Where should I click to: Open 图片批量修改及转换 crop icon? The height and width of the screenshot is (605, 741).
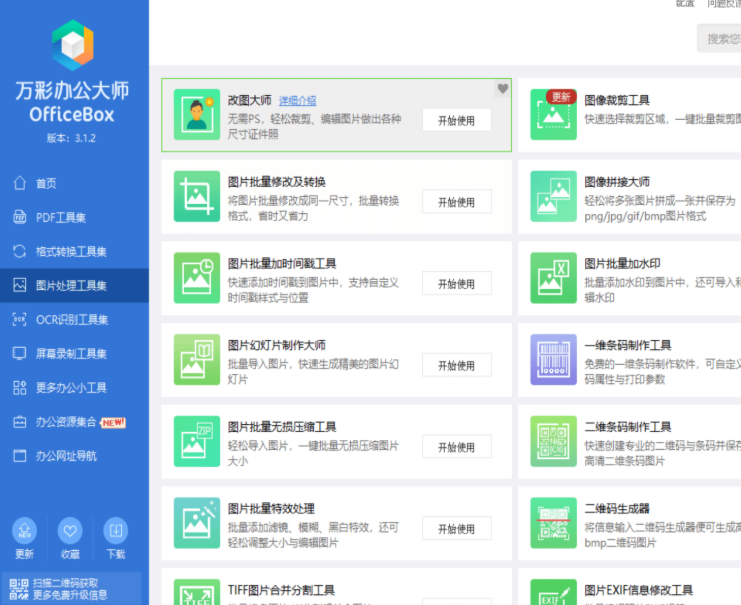pos(197,196)
